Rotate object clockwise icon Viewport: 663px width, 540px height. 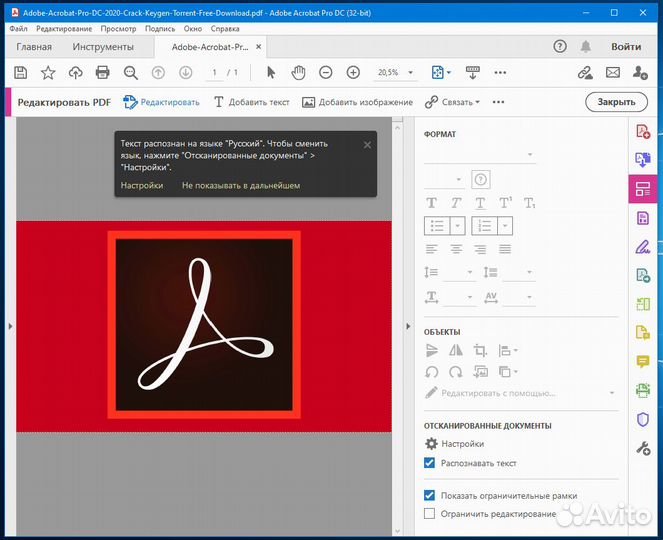(x=456, y=372)
